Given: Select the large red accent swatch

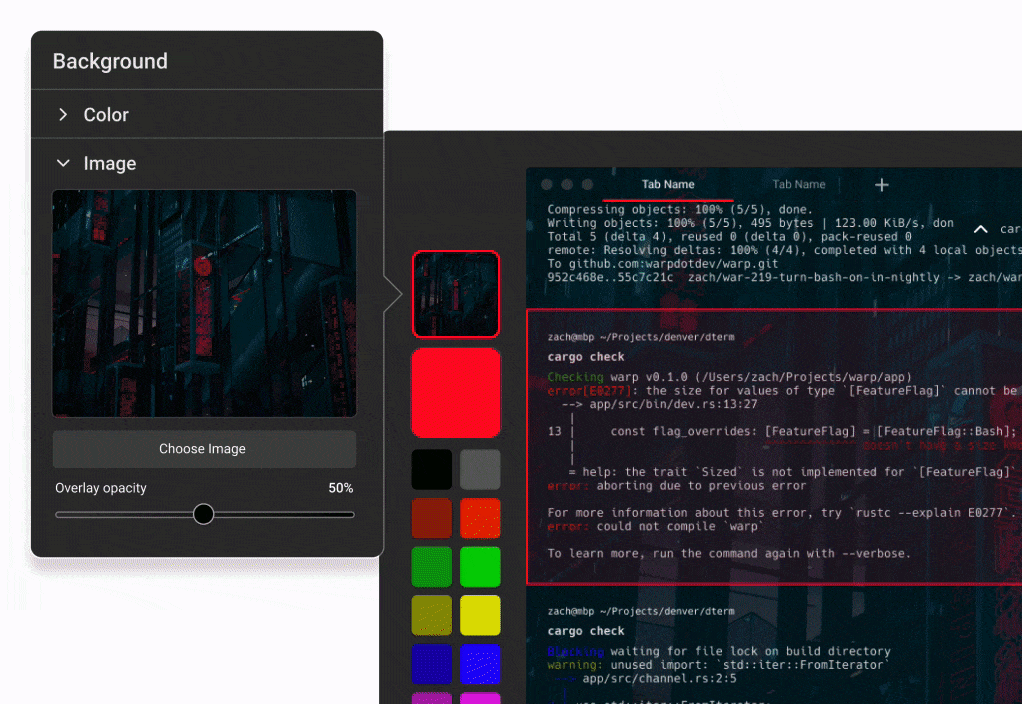Looking at the screenshot, I should click(455, 392).
